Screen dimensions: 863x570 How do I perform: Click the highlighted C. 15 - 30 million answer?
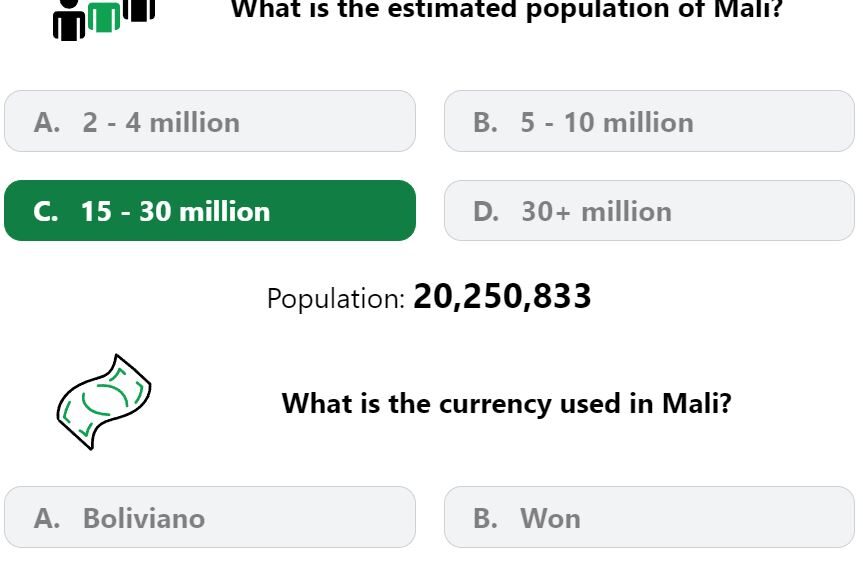pos(210,211)
